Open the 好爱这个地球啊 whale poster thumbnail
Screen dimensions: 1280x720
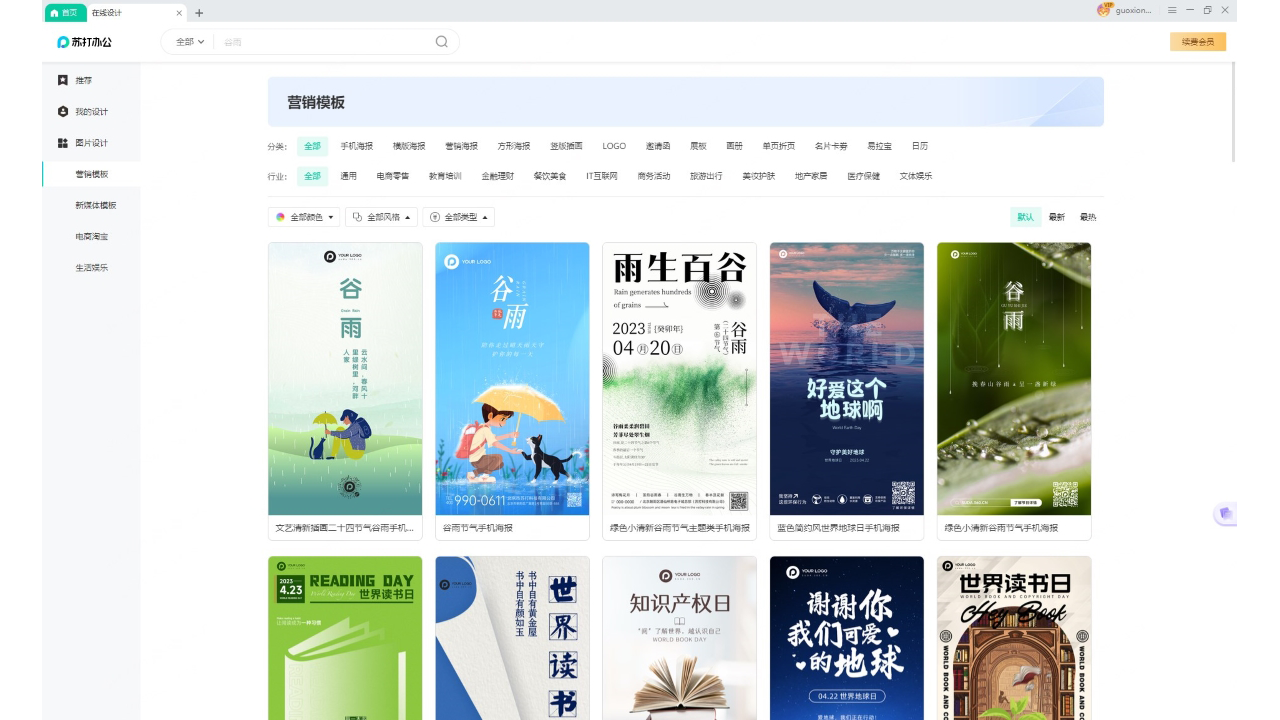[846, 379]
